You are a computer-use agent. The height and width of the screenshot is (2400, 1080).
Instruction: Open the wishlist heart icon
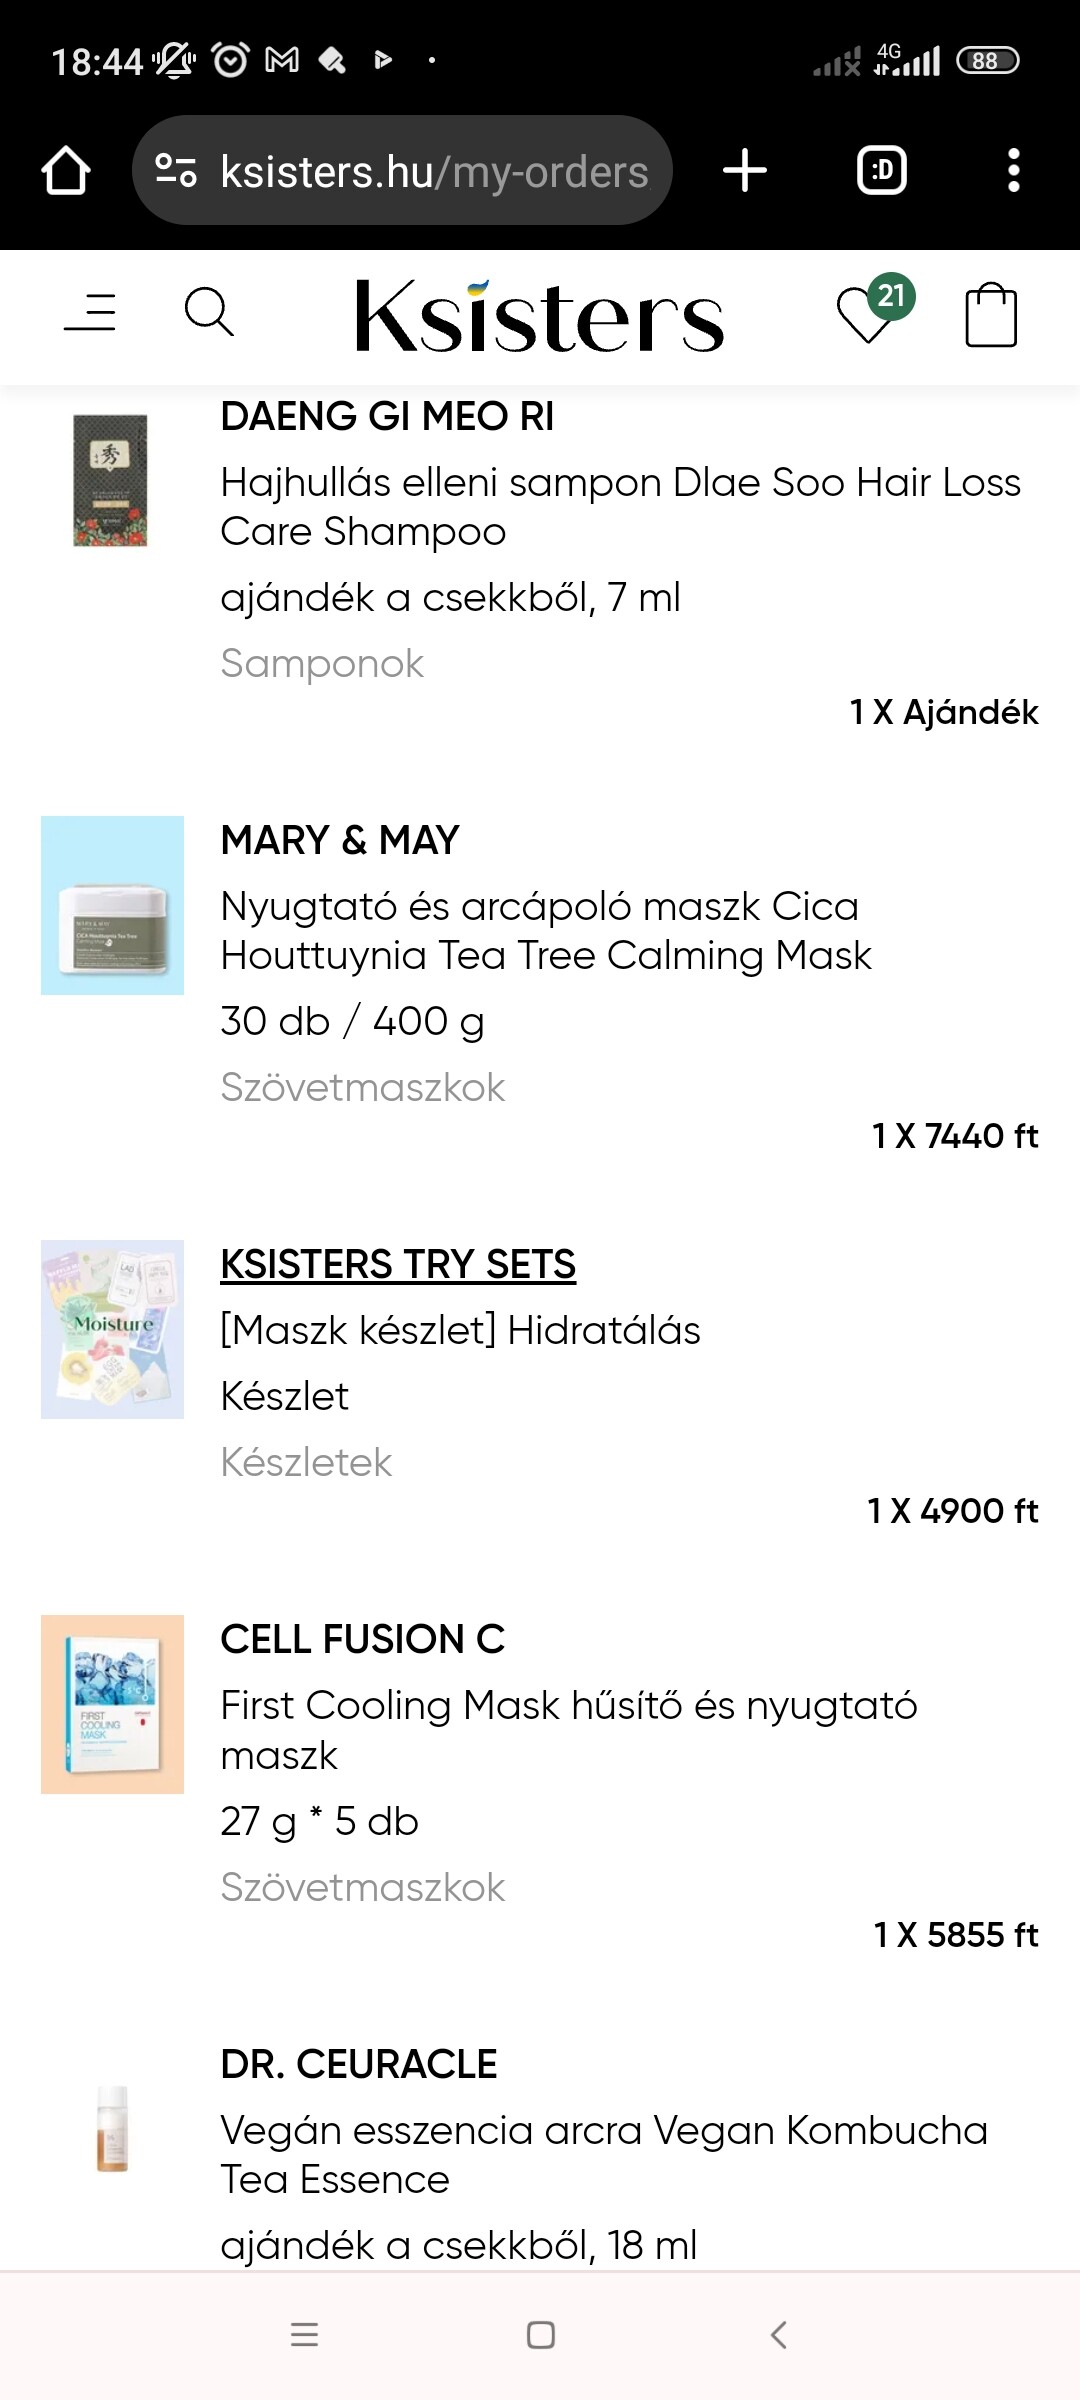coord(866,316)
